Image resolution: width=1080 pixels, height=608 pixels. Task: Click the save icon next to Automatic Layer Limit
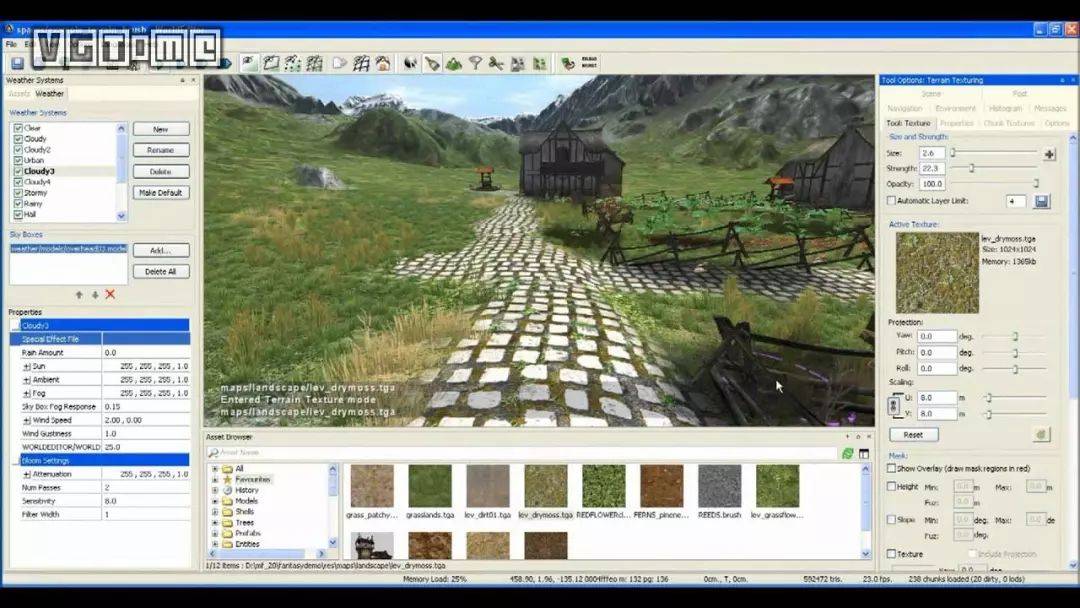1041,201
